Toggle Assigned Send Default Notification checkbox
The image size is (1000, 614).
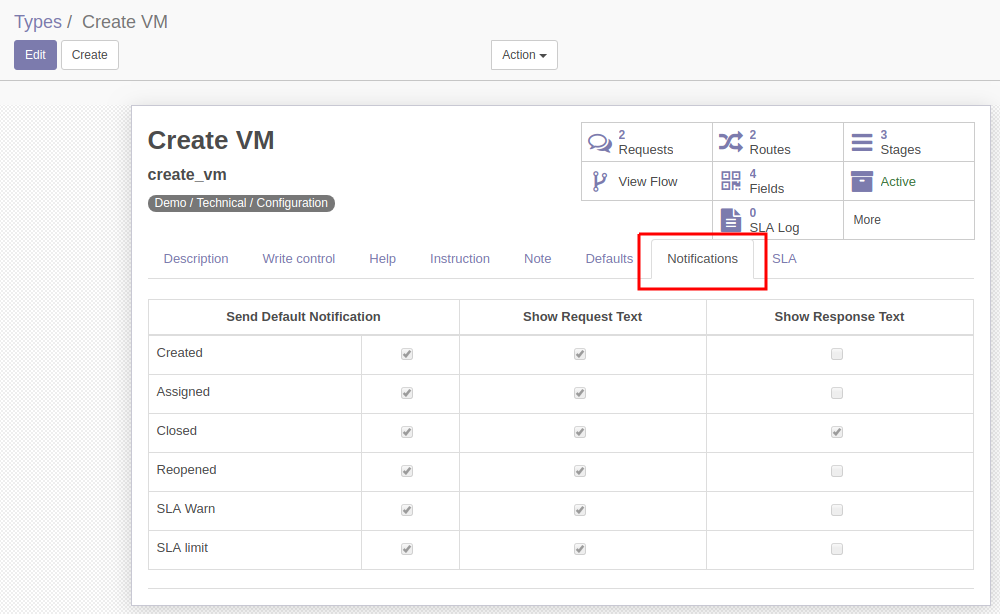pyautogui.click(x=407, y=393)
